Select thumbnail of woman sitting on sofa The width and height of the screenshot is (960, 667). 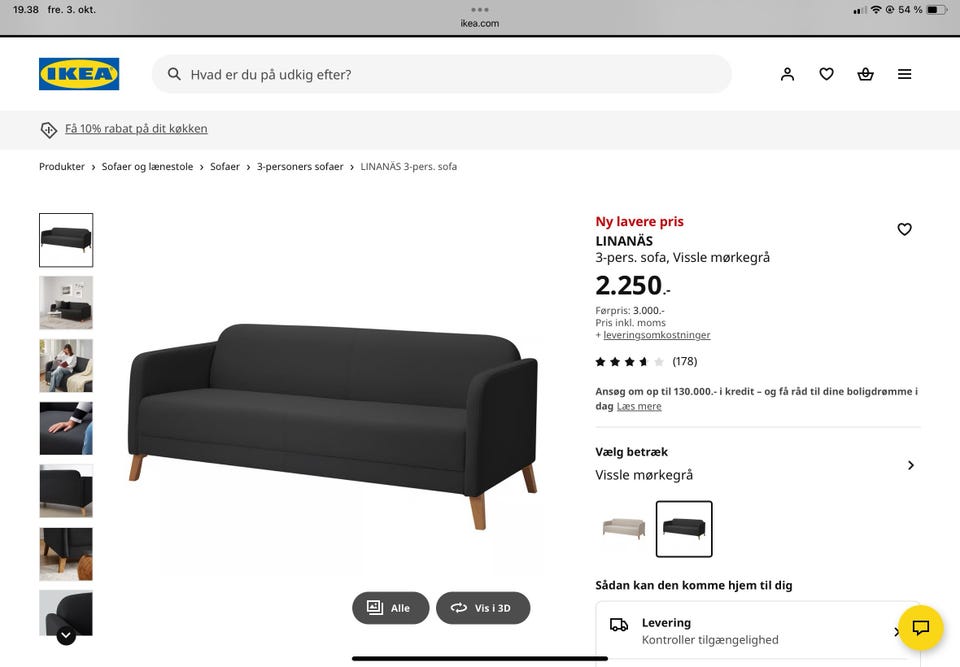(x=66, y=366)
